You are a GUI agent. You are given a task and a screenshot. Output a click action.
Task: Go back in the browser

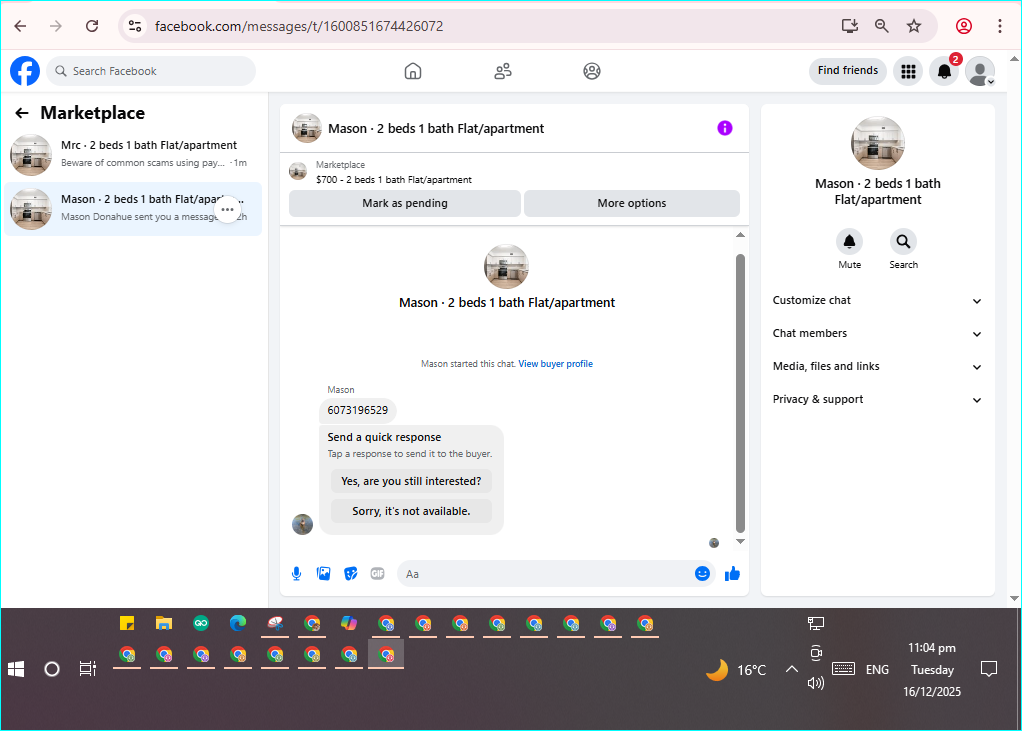21,26
